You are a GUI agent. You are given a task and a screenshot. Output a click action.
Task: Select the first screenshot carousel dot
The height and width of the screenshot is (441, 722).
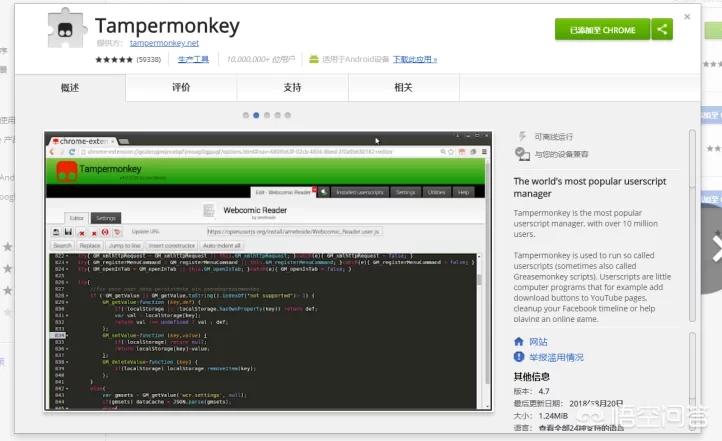tap(246, 115)
